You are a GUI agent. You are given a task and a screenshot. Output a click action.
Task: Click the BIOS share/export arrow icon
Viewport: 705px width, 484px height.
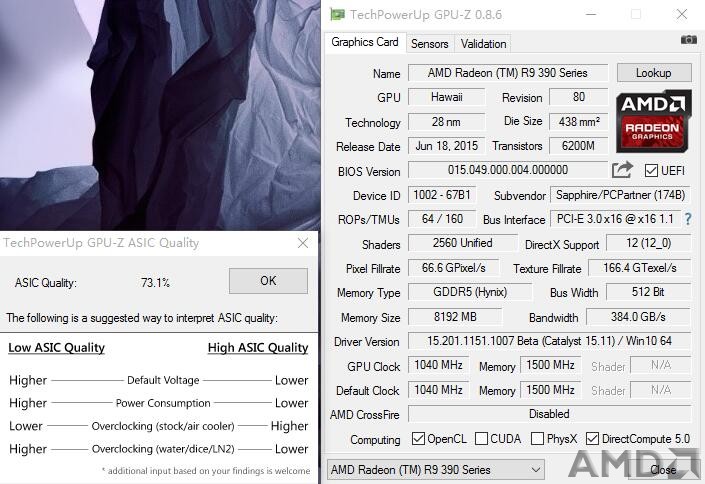pyautogui.click(x=623, y=170)
